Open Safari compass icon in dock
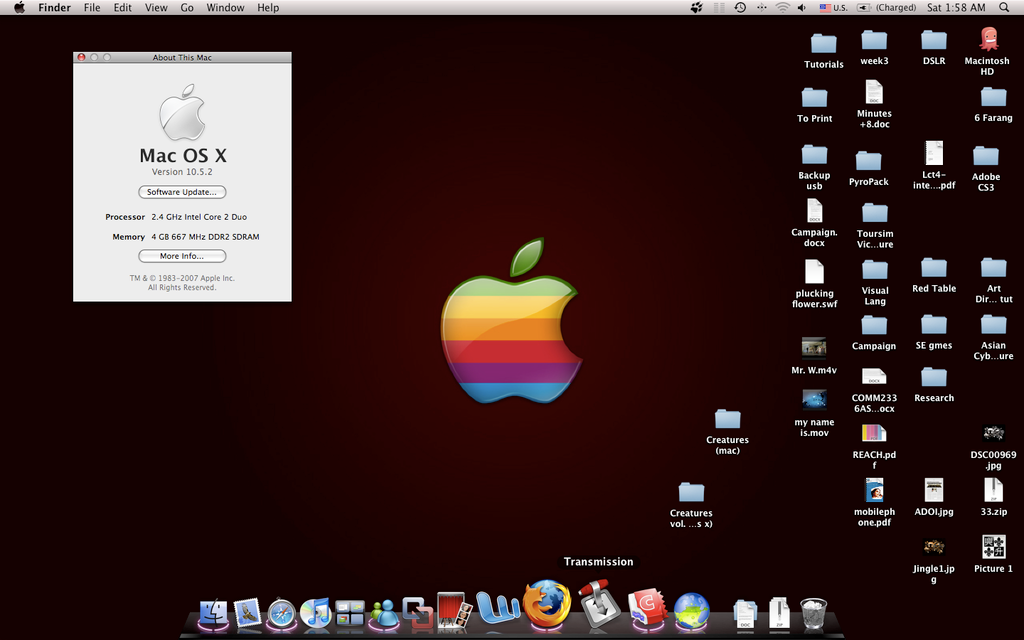Screen dimensions: 1024x640 [x=281, y=612]
